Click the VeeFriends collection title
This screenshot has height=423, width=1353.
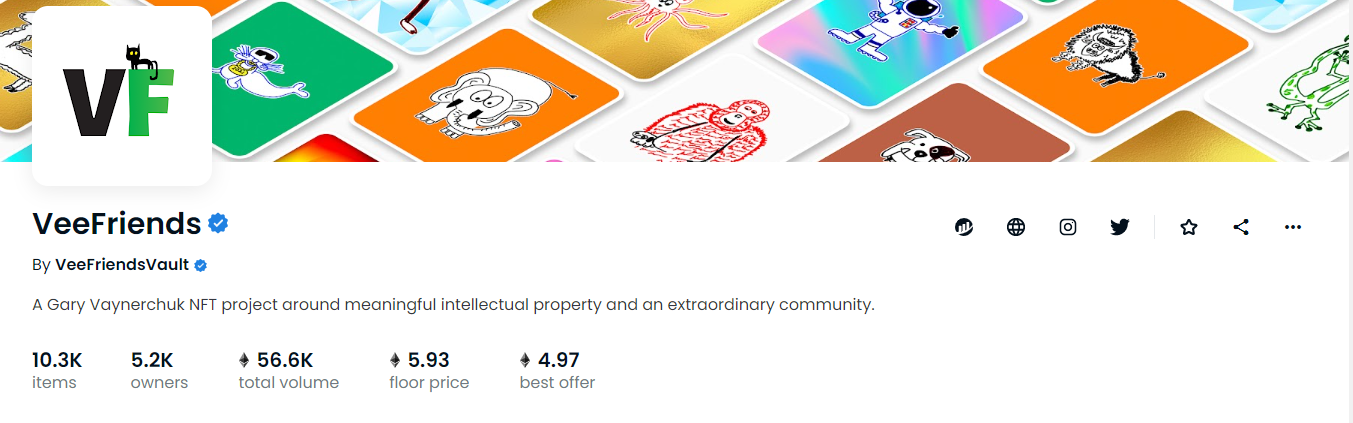[117, 223]
